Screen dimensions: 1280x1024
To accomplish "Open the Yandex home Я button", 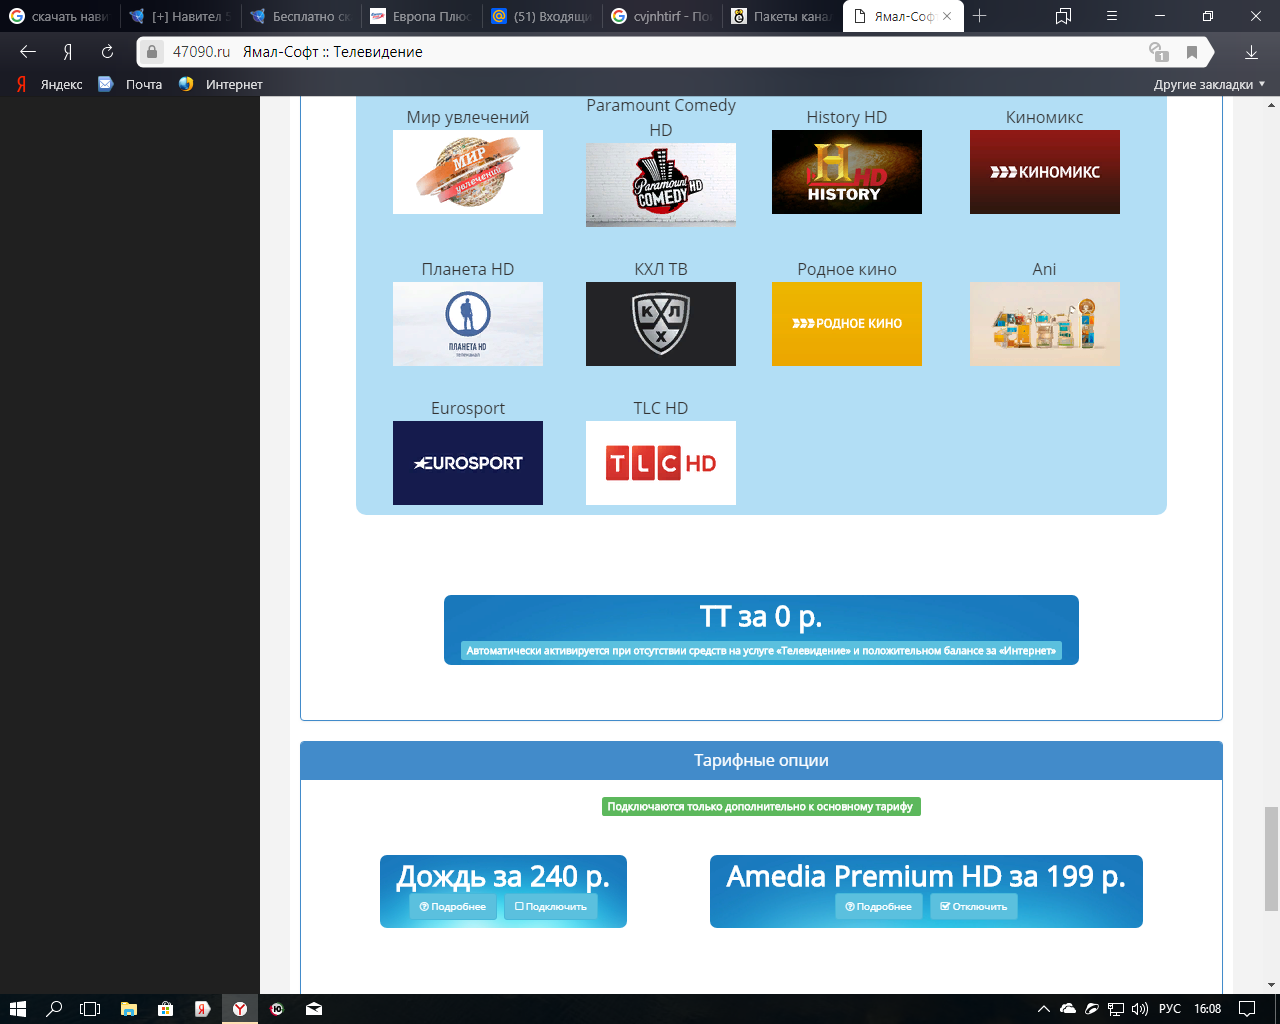I will click(68, 52).
